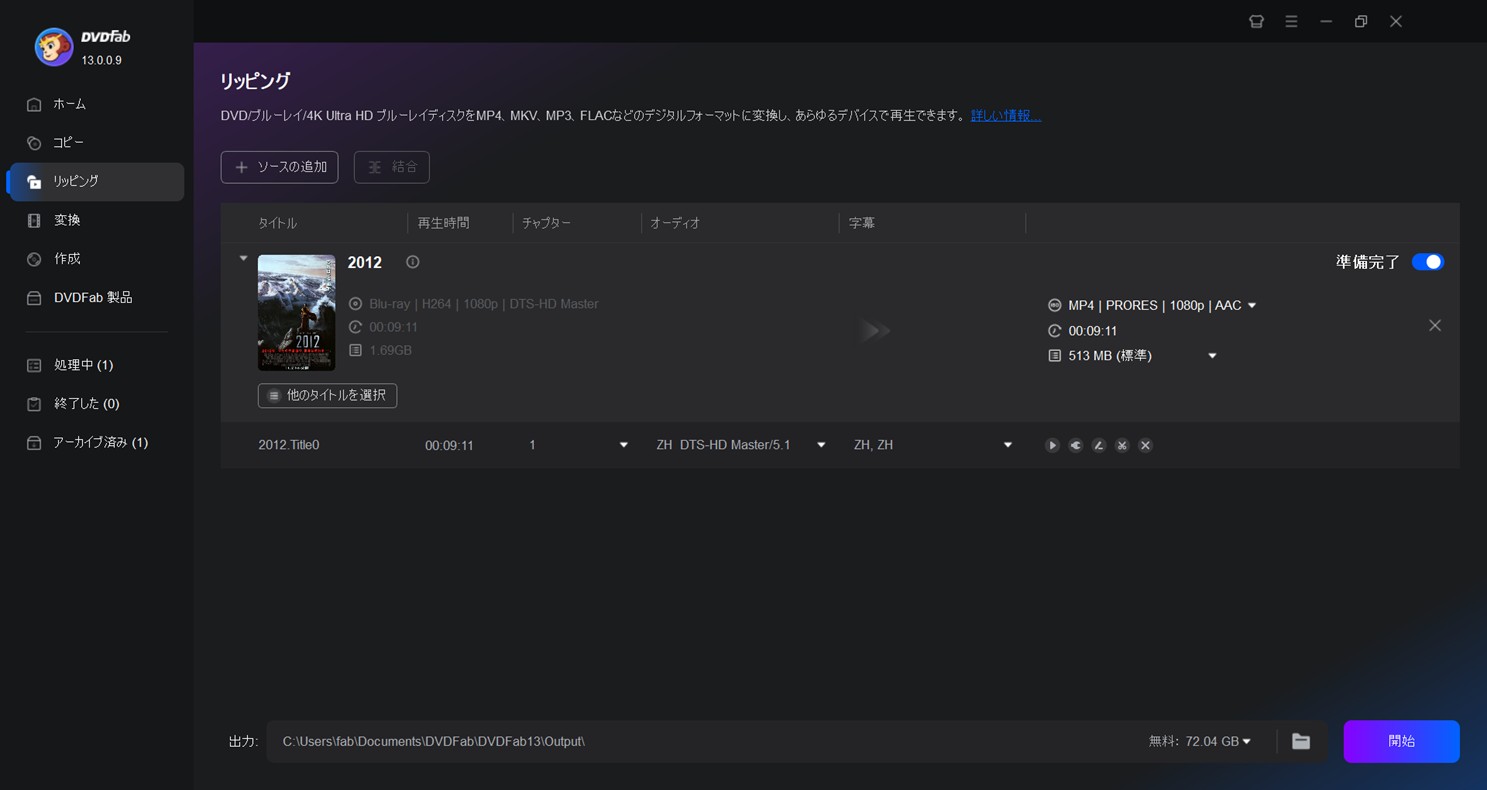The image size is (1487, 790).
Task: Click the 00:09:11 duration in Title0 row
Action: pyautogui.click(x=449, y=446)
